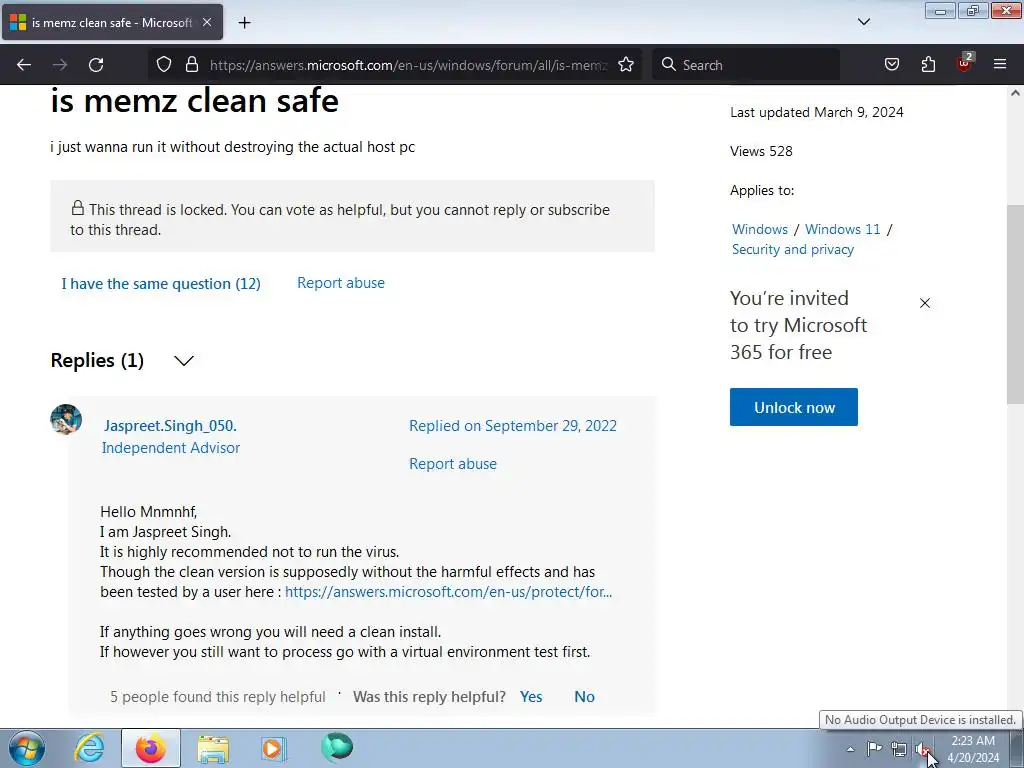The height and width of the screenshot is (768, 1024).
Task: Open the network tray icon
Action: [899, 749]
